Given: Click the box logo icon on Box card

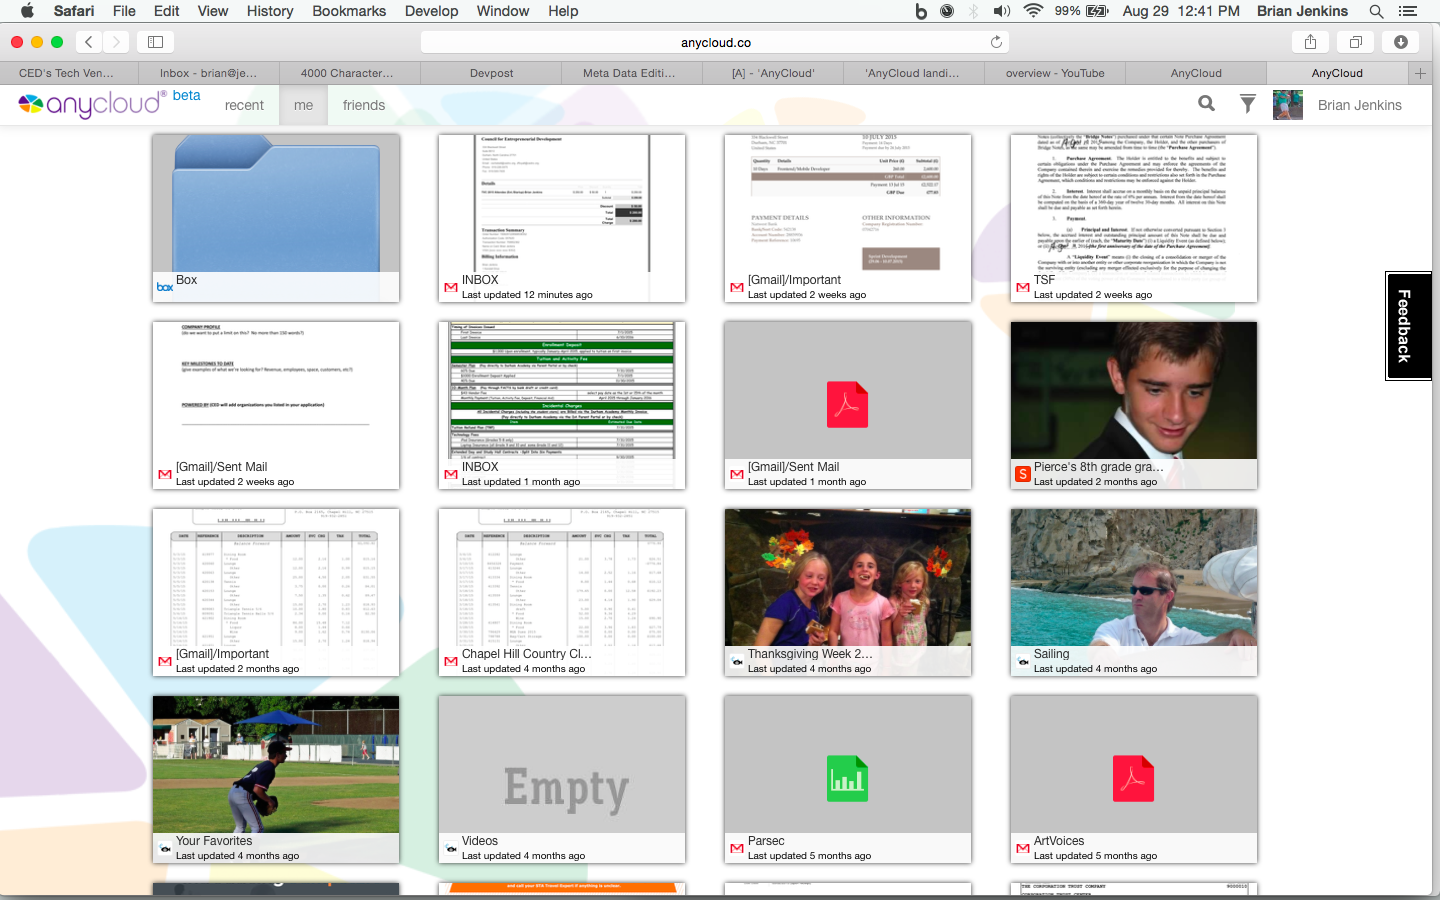Looking at the screenshot, I should coord(165,287).
